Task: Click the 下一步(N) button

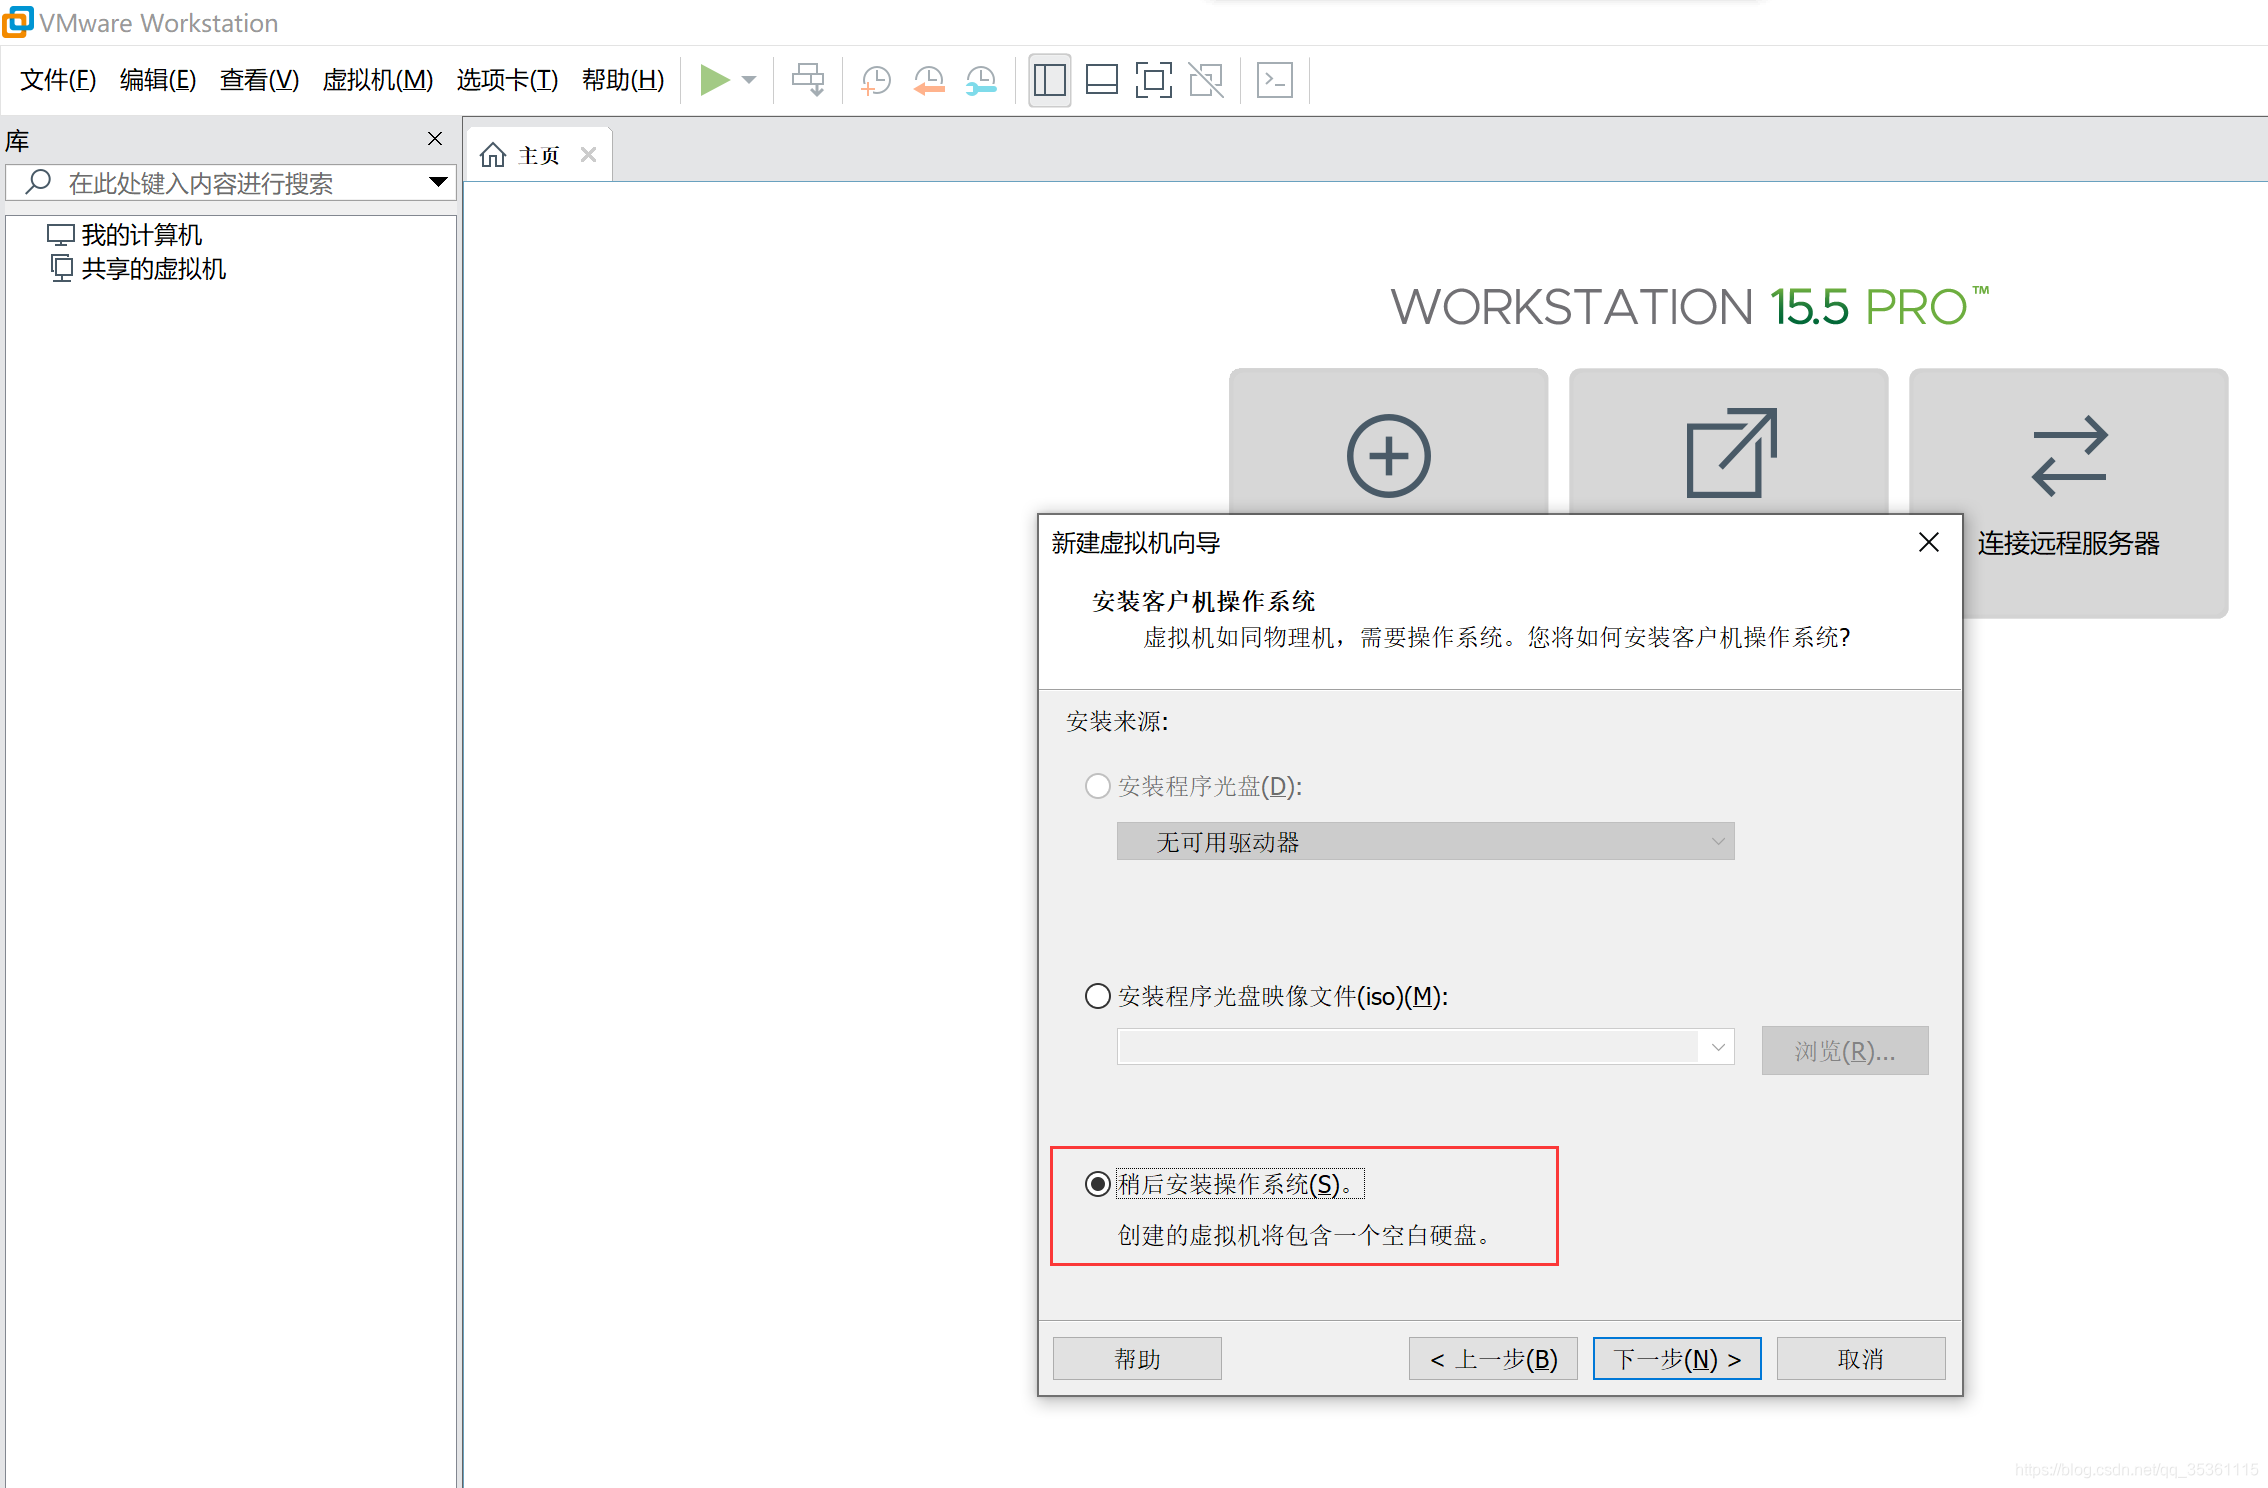Action: (x=1676, y=1358)
